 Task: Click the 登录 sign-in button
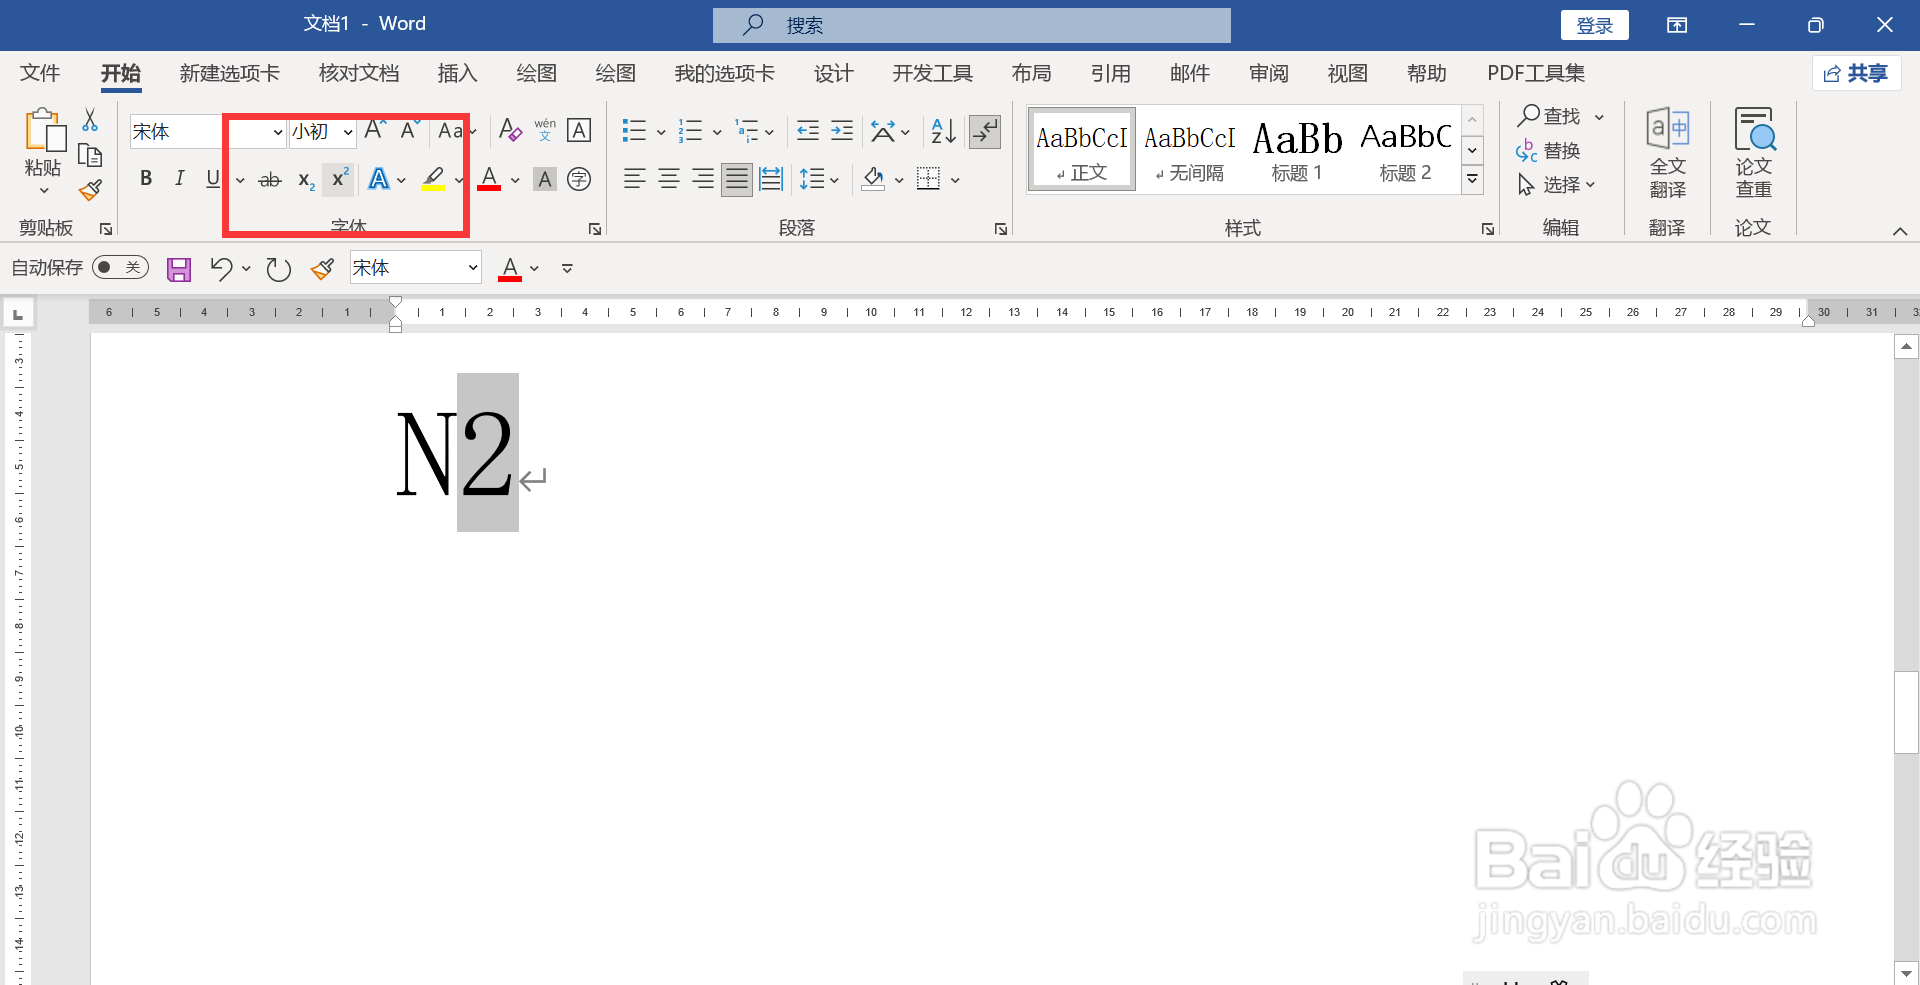[x=1594, y=25]
